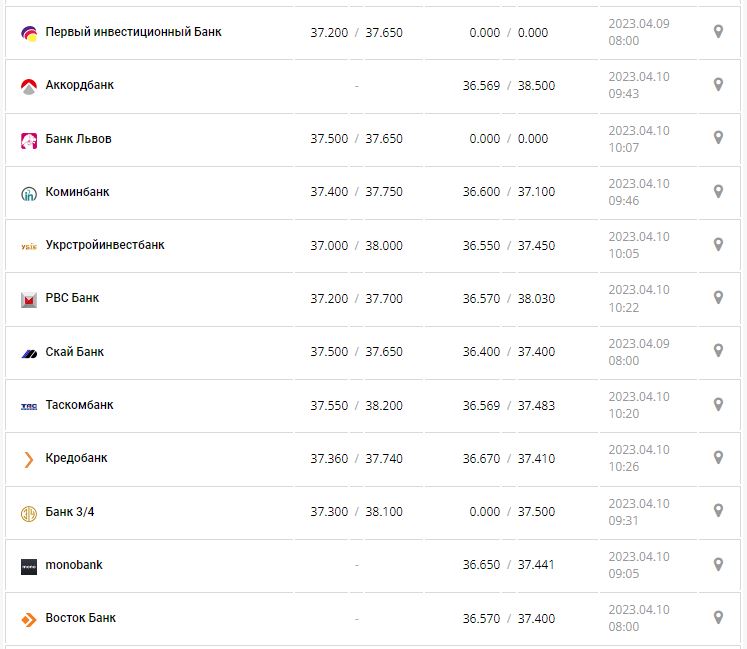Click Первый инвестиционный Банк logo

click(29, 33)
